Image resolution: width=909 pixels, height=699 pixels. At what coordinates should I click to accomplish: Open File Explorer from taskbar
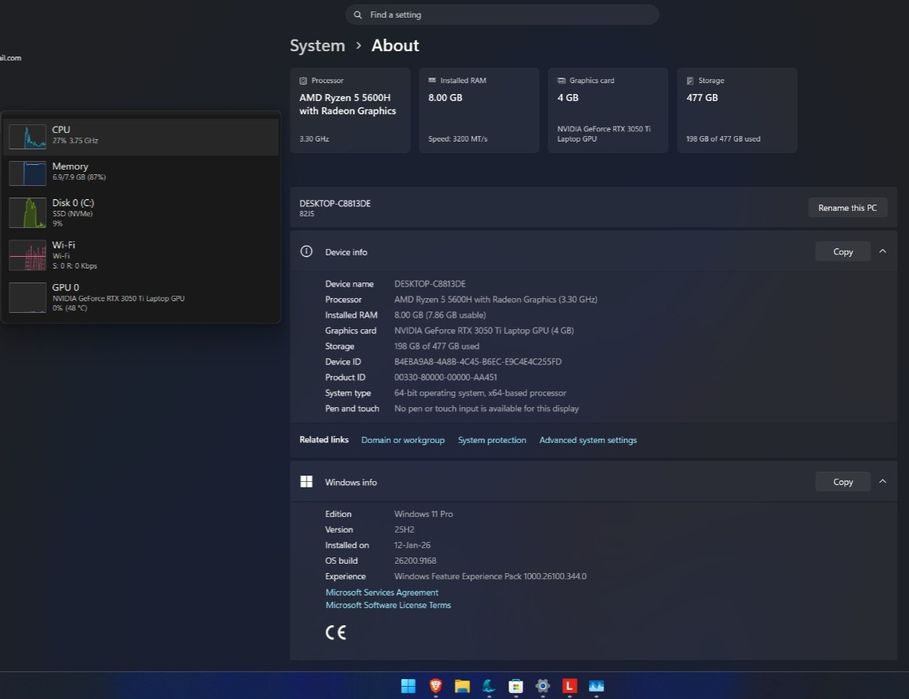pos(462,686)
